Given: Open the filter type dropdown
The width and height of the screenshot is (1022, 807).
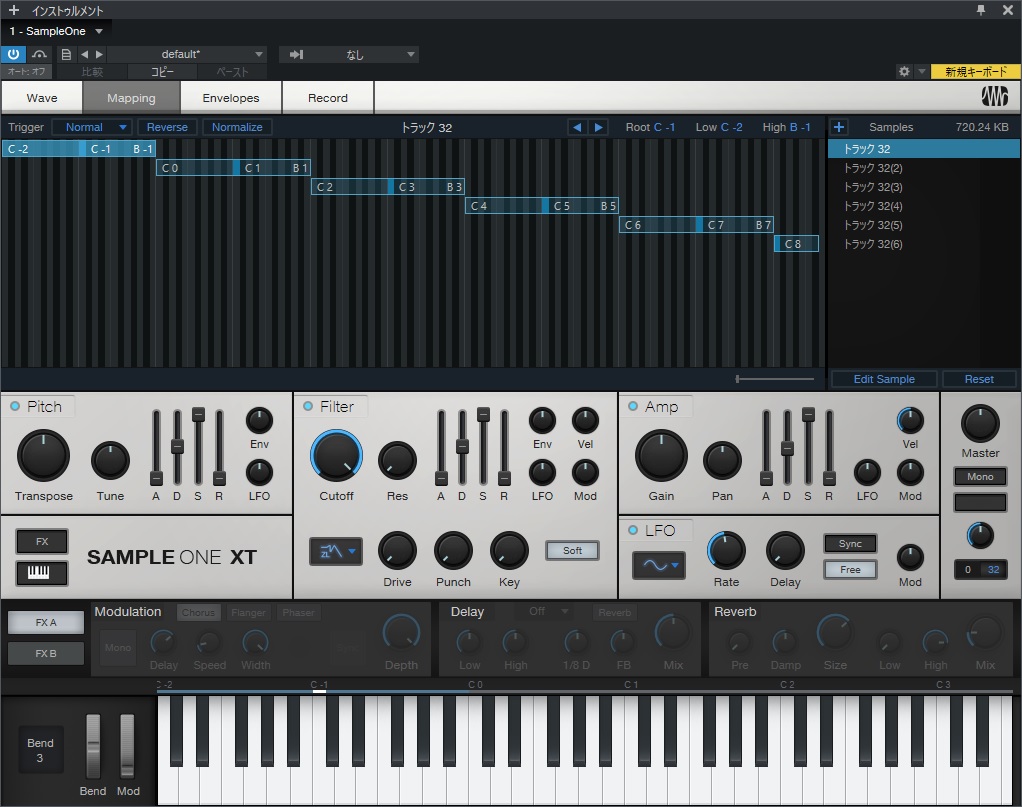Looking at the screenshot, I should coord(336,551).
